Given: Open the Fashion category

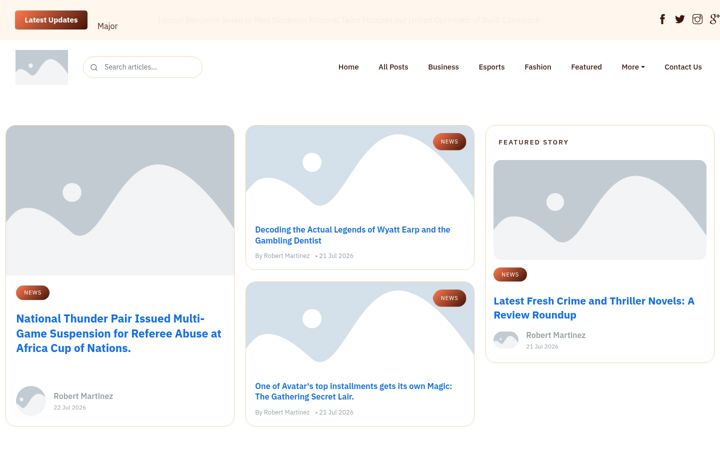Looking at the screenshot, I should (x=538, y=67).
